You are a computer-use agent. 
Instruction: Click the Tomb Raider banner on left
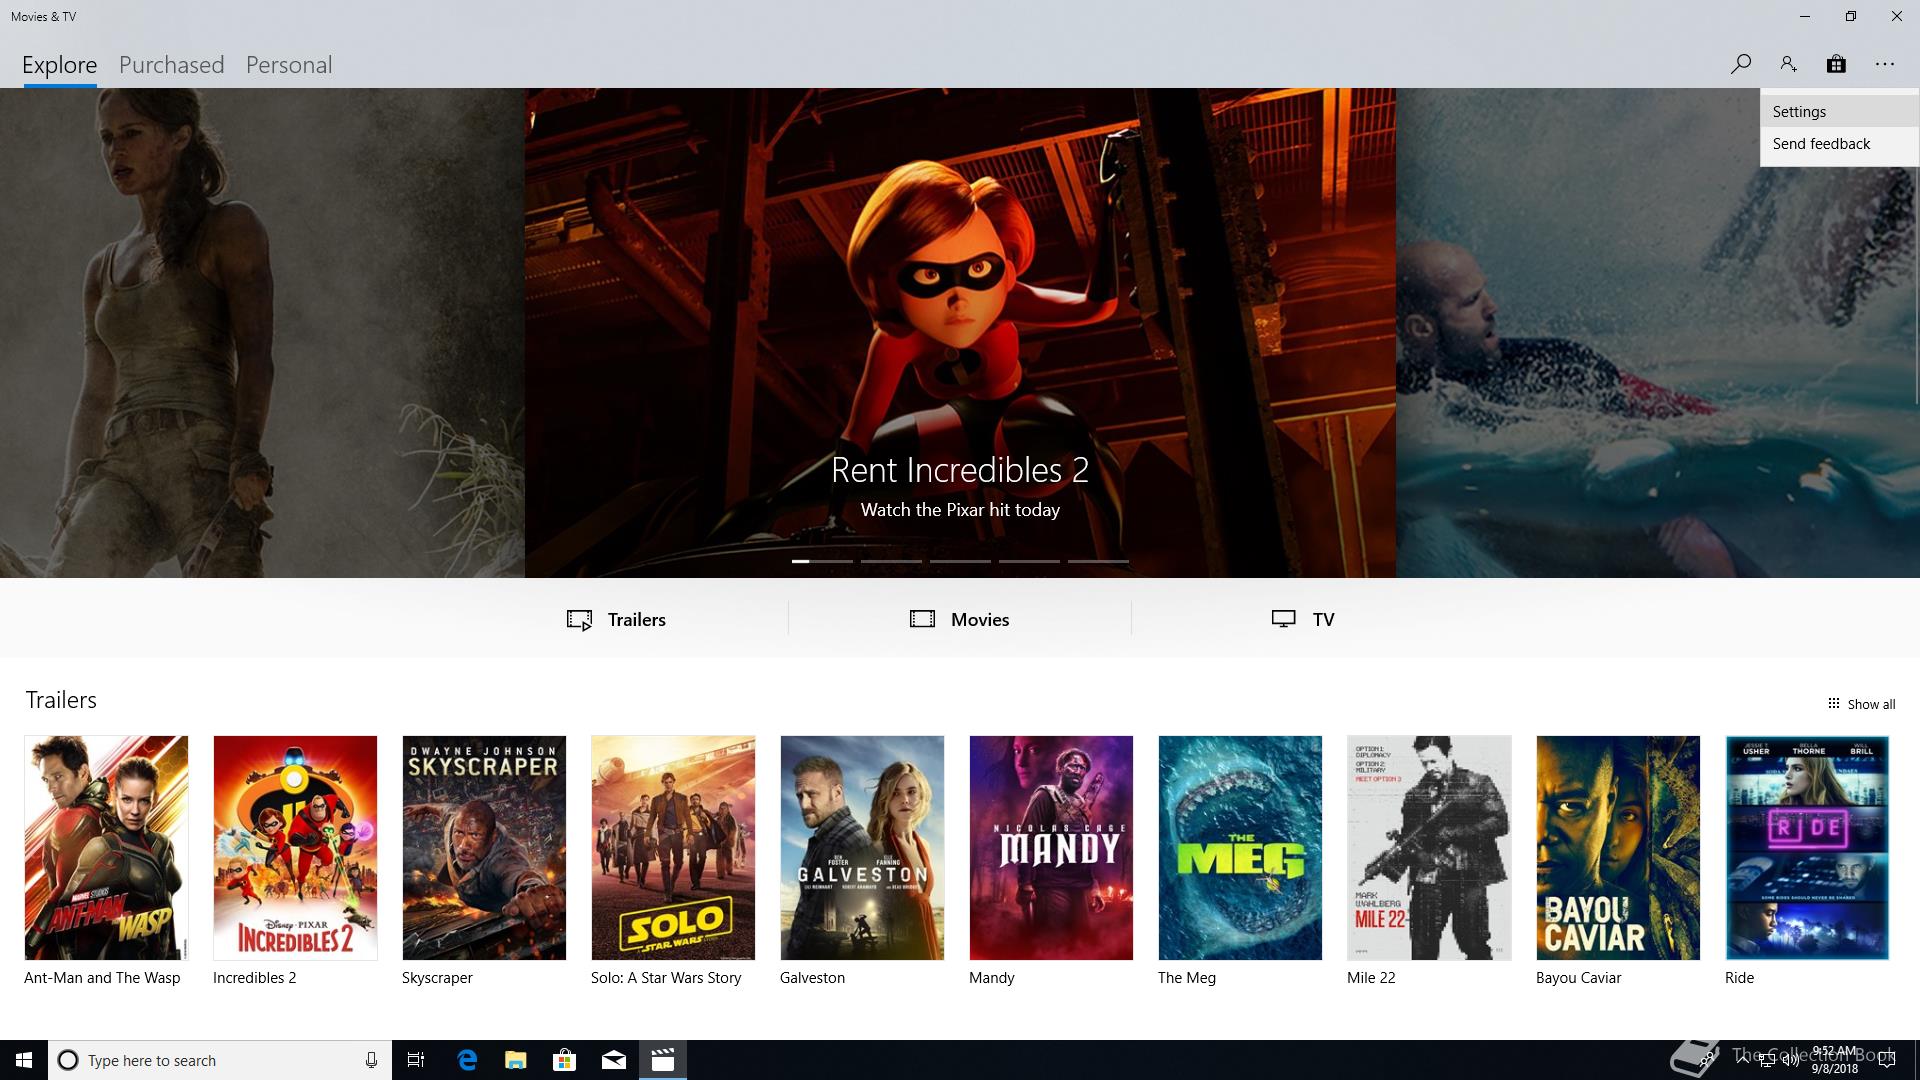click(262, 333)
